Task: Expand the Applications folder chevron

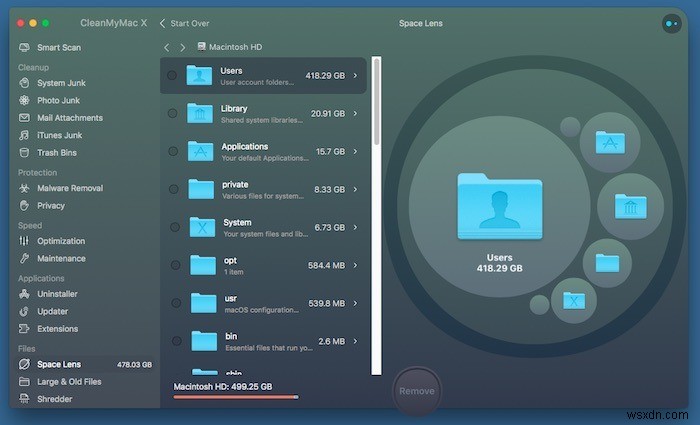Action: pos(355,151)
